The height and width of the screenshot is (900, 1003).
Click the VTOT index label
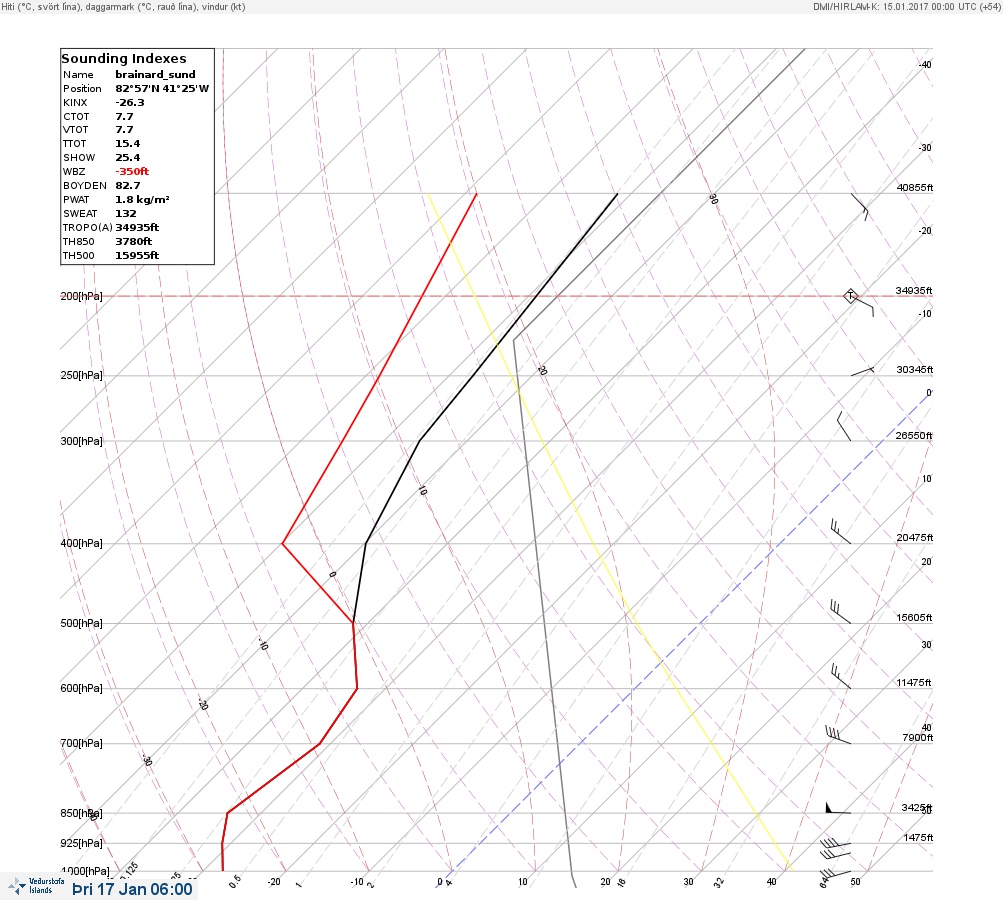click(x=75, y=129)
